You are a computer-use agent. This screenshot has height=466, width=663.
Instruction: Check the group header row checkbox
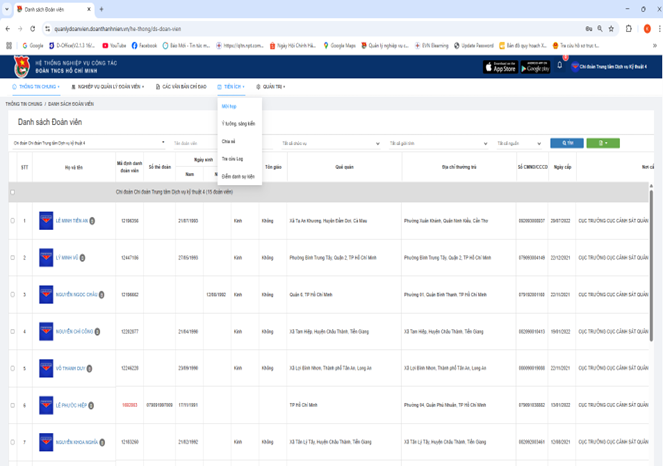13,191
